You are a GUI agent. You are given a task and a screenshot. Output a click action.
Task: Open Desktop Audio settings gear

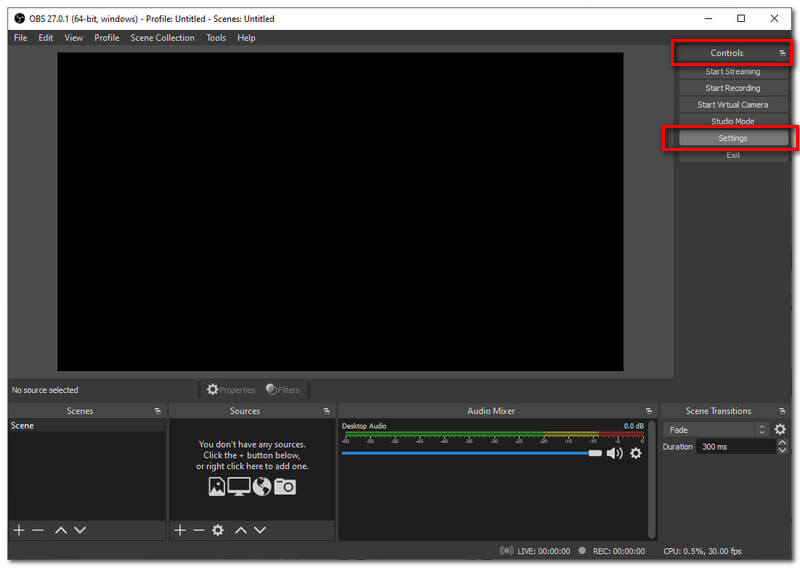(x=635, y=453)
